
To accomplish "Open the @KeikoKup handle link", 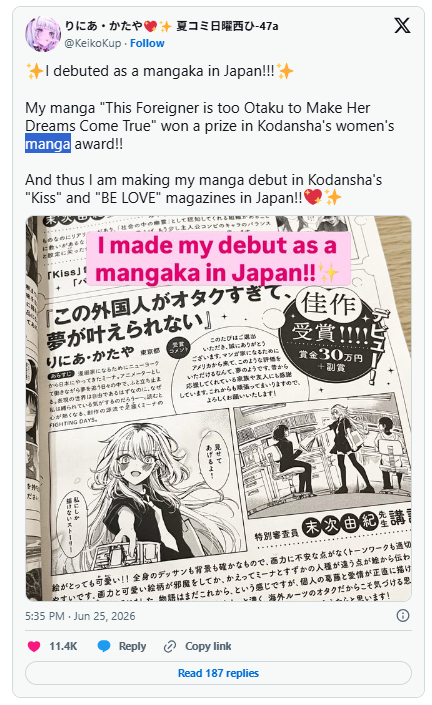I will point(93,43).
